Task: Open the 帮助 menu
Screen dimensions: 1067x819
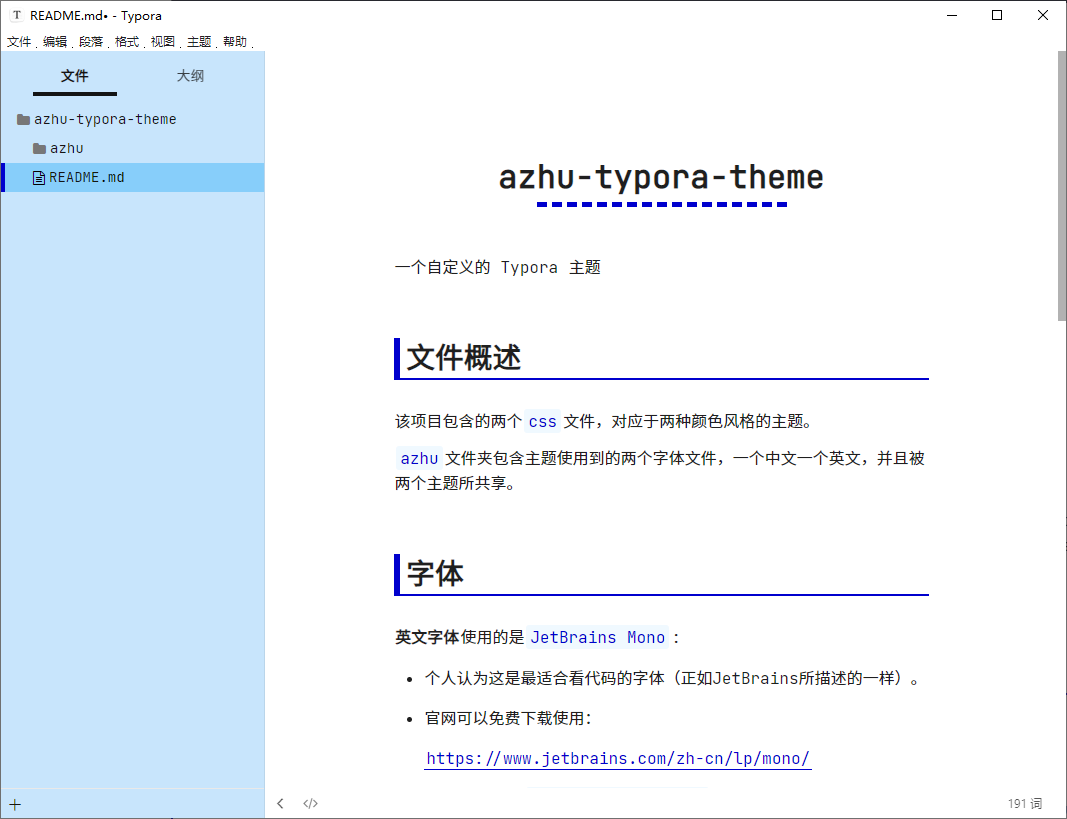Action: pyautogui.click(x=235, y=41)
